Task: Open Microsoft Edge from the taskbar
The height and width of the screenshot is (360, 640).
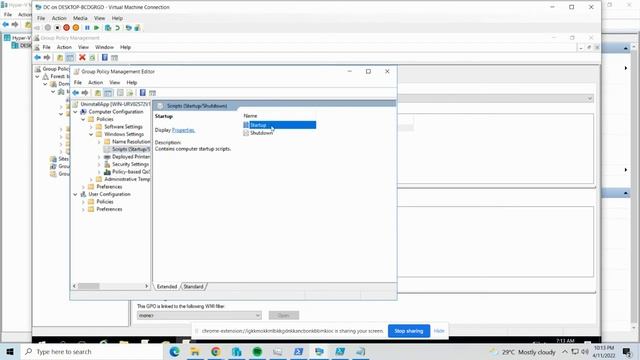Action: click(175, 351)
